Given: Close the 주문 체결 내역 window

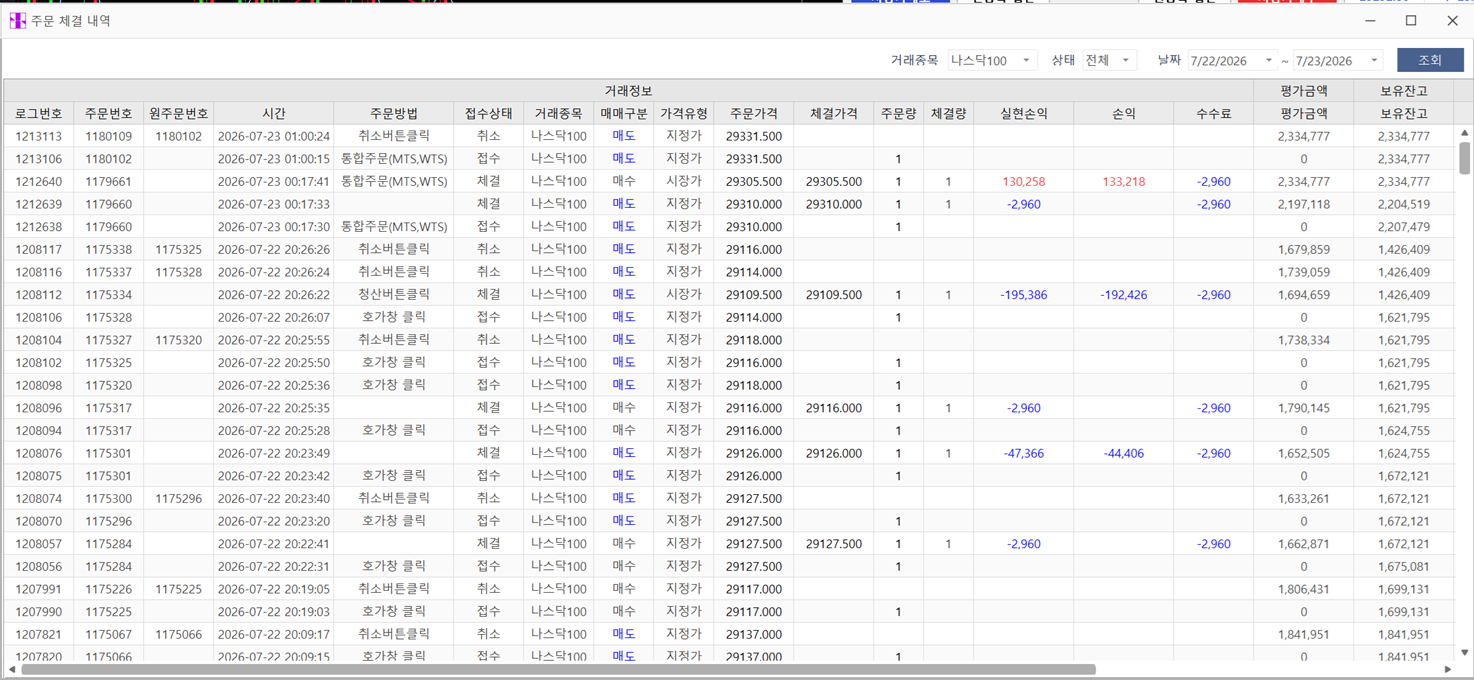Looking at the screenshot, I should coord(1452,20).
